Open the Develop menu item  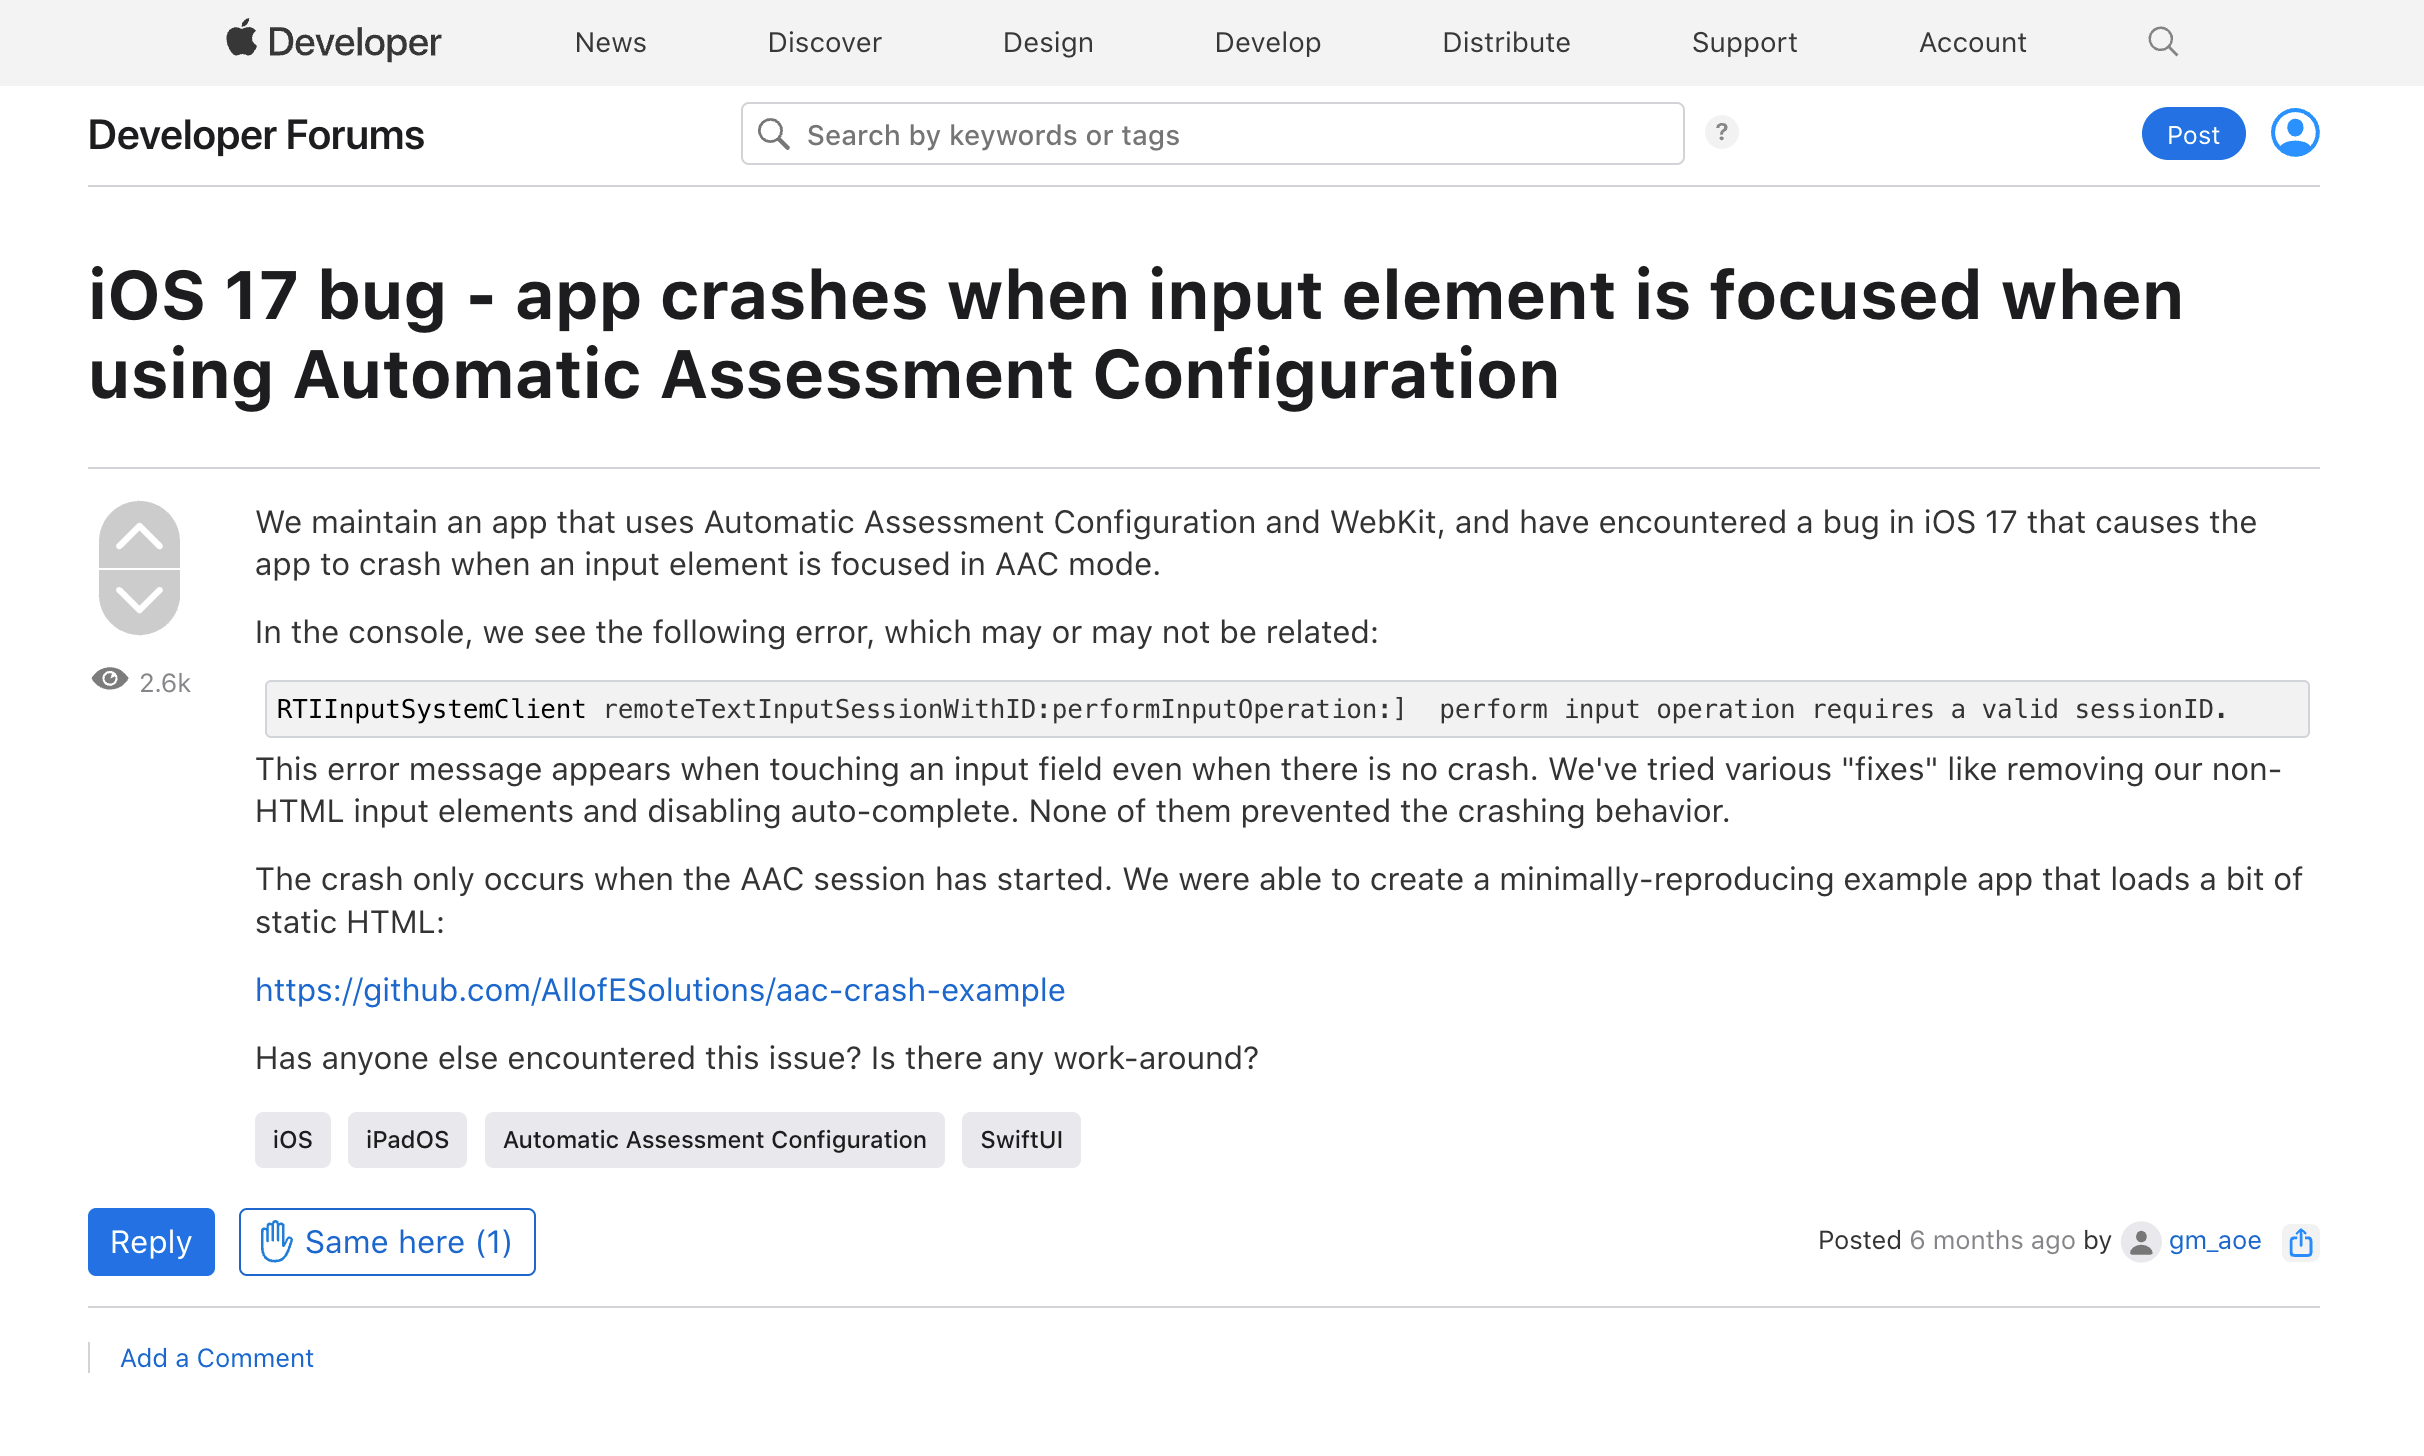1267,42
